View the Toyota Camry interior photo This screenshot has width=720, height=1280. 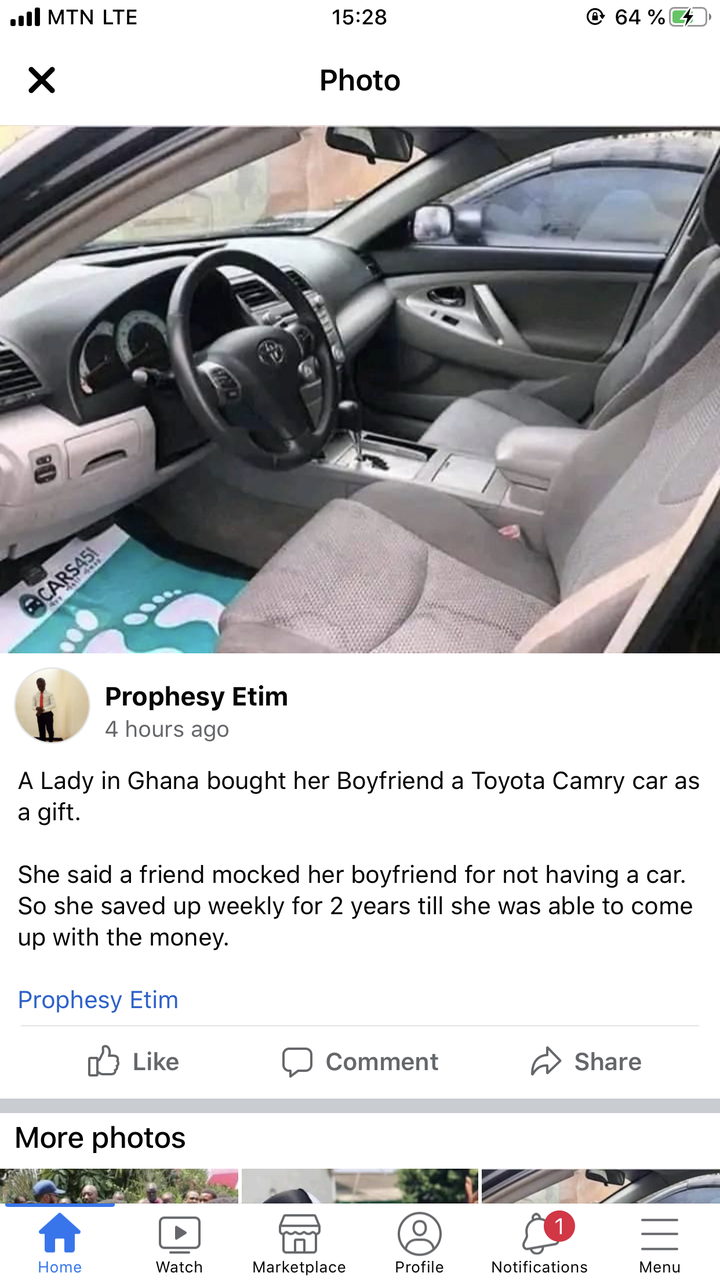[360, 390]
